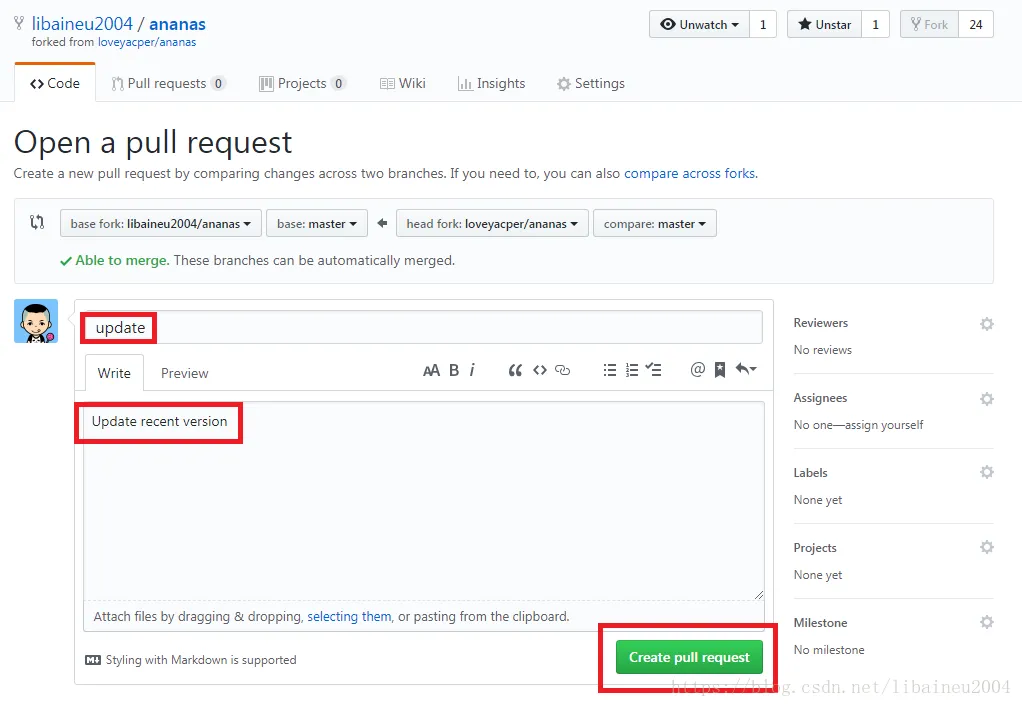1022x707 pixels.
Task: Focus the comment body text area
Action: coord(424,500)
